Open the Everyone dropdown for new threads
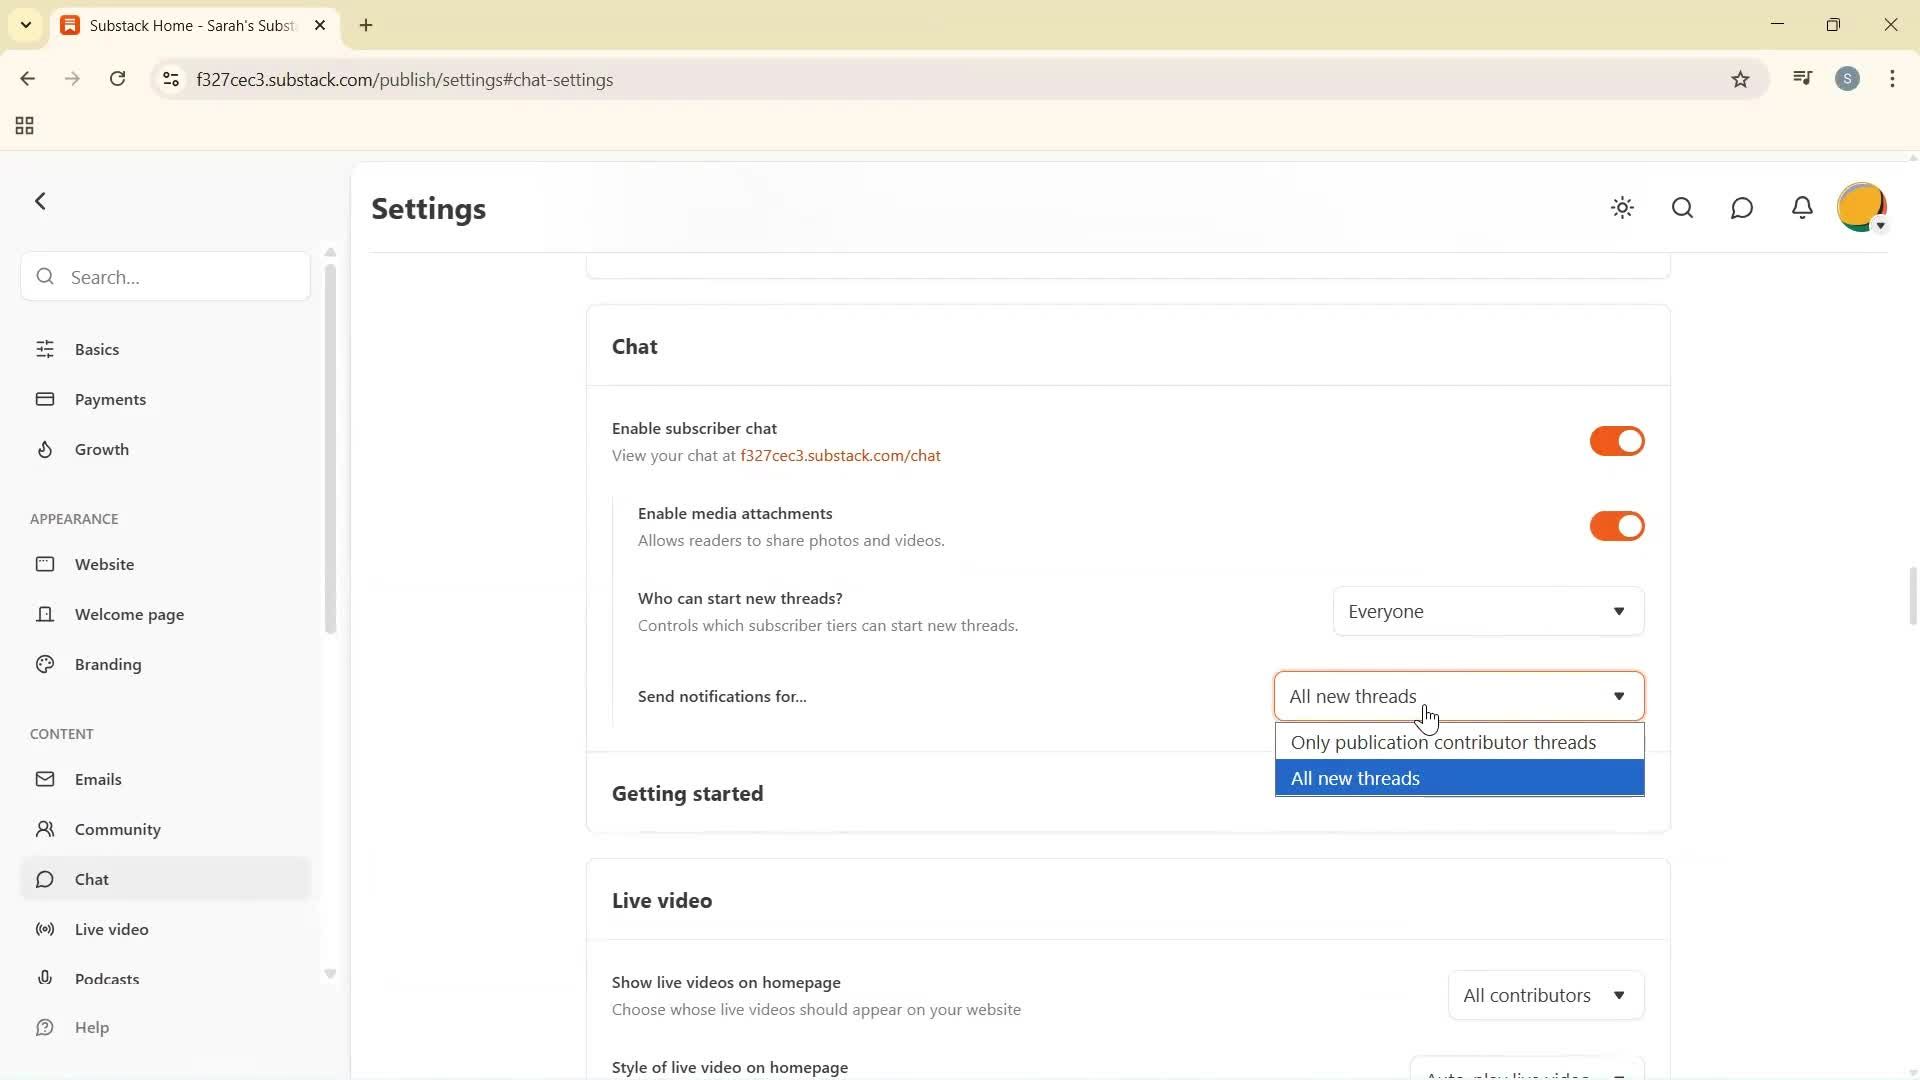1920x1080 pixels. click(x=1487, y=611)
